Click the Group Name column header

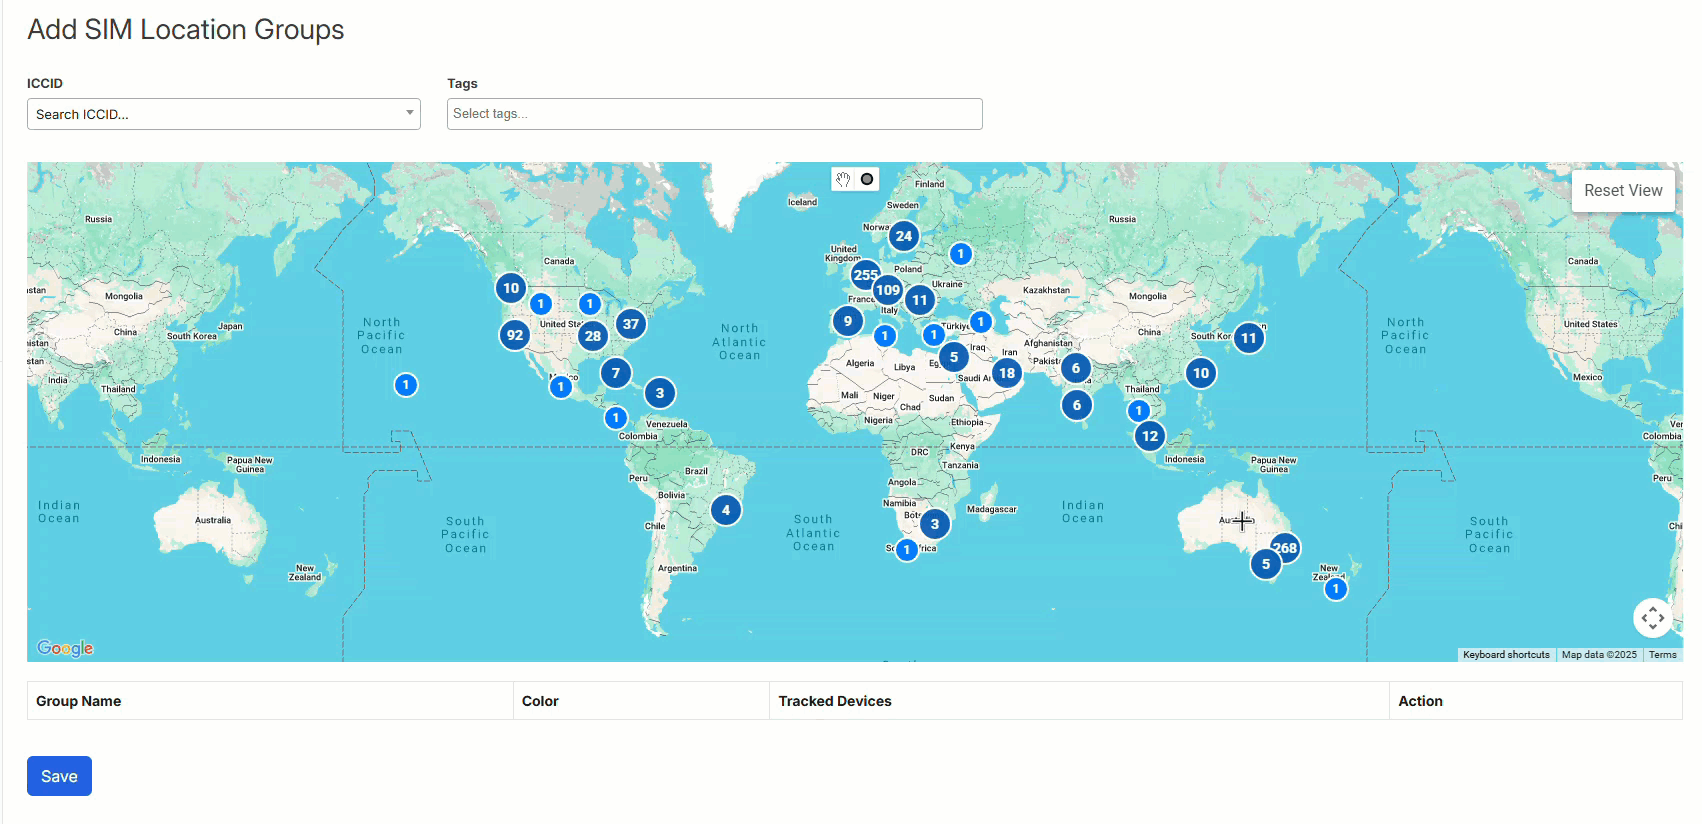79,701
